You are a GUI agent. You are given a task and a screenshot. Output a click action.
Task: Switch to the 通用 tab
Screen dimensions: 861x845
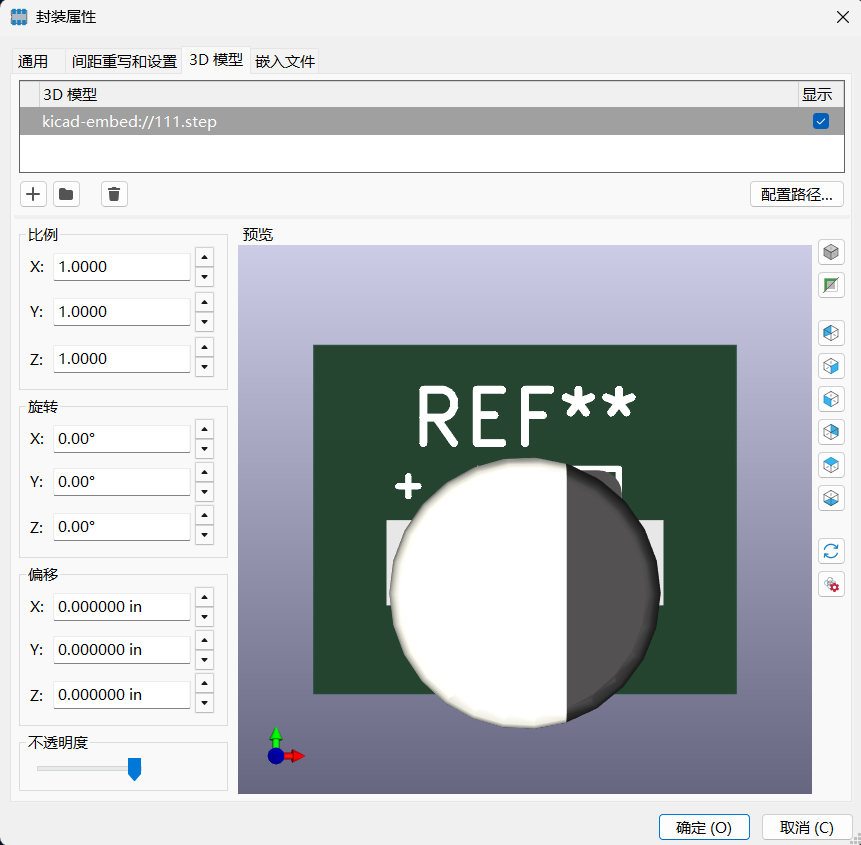(x=33, y=61)
